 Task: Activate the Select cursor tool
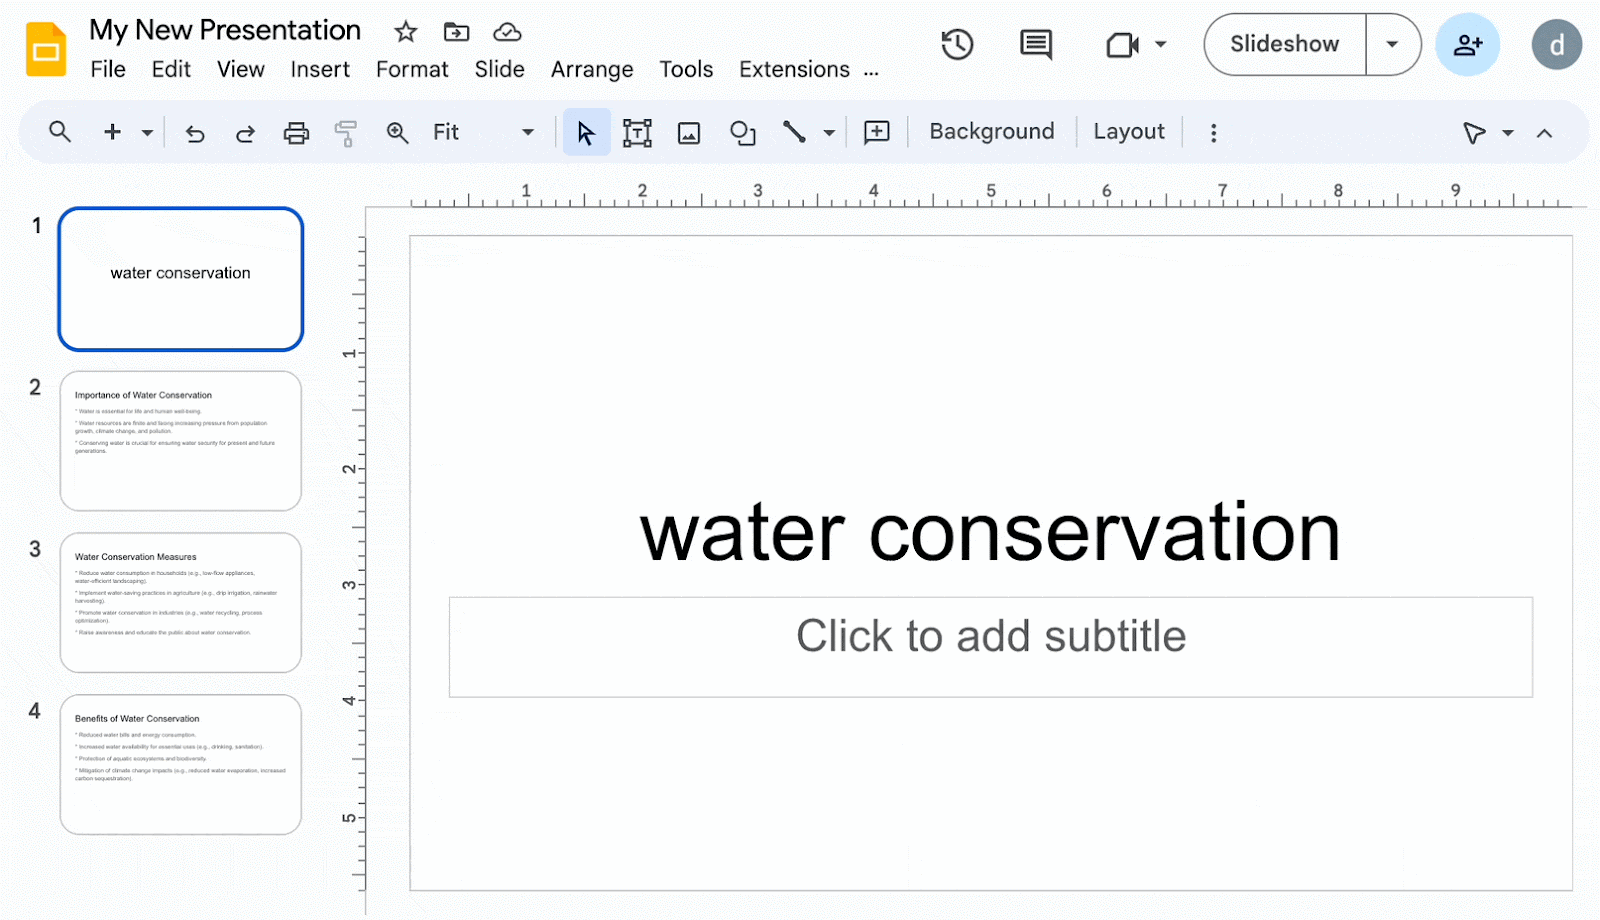click(586, 133)
